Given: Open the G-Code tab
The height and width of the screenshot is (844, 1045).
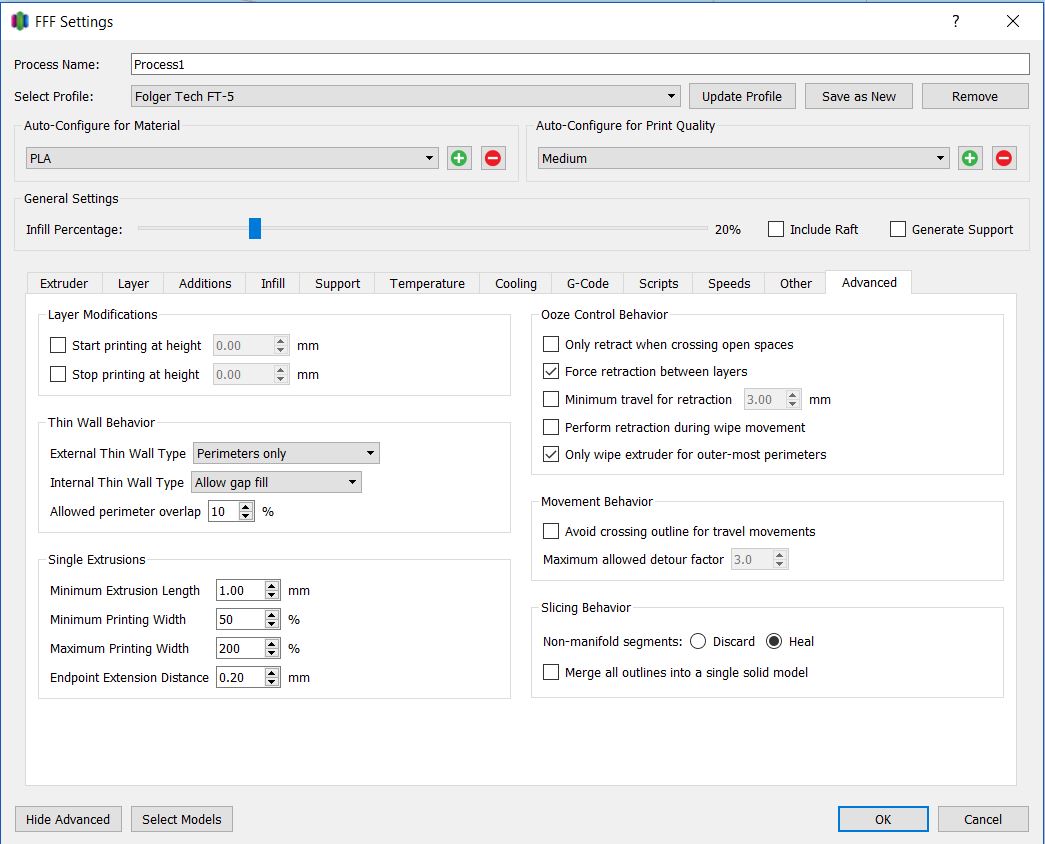Looking at the screenshot, I should [588, 283].
